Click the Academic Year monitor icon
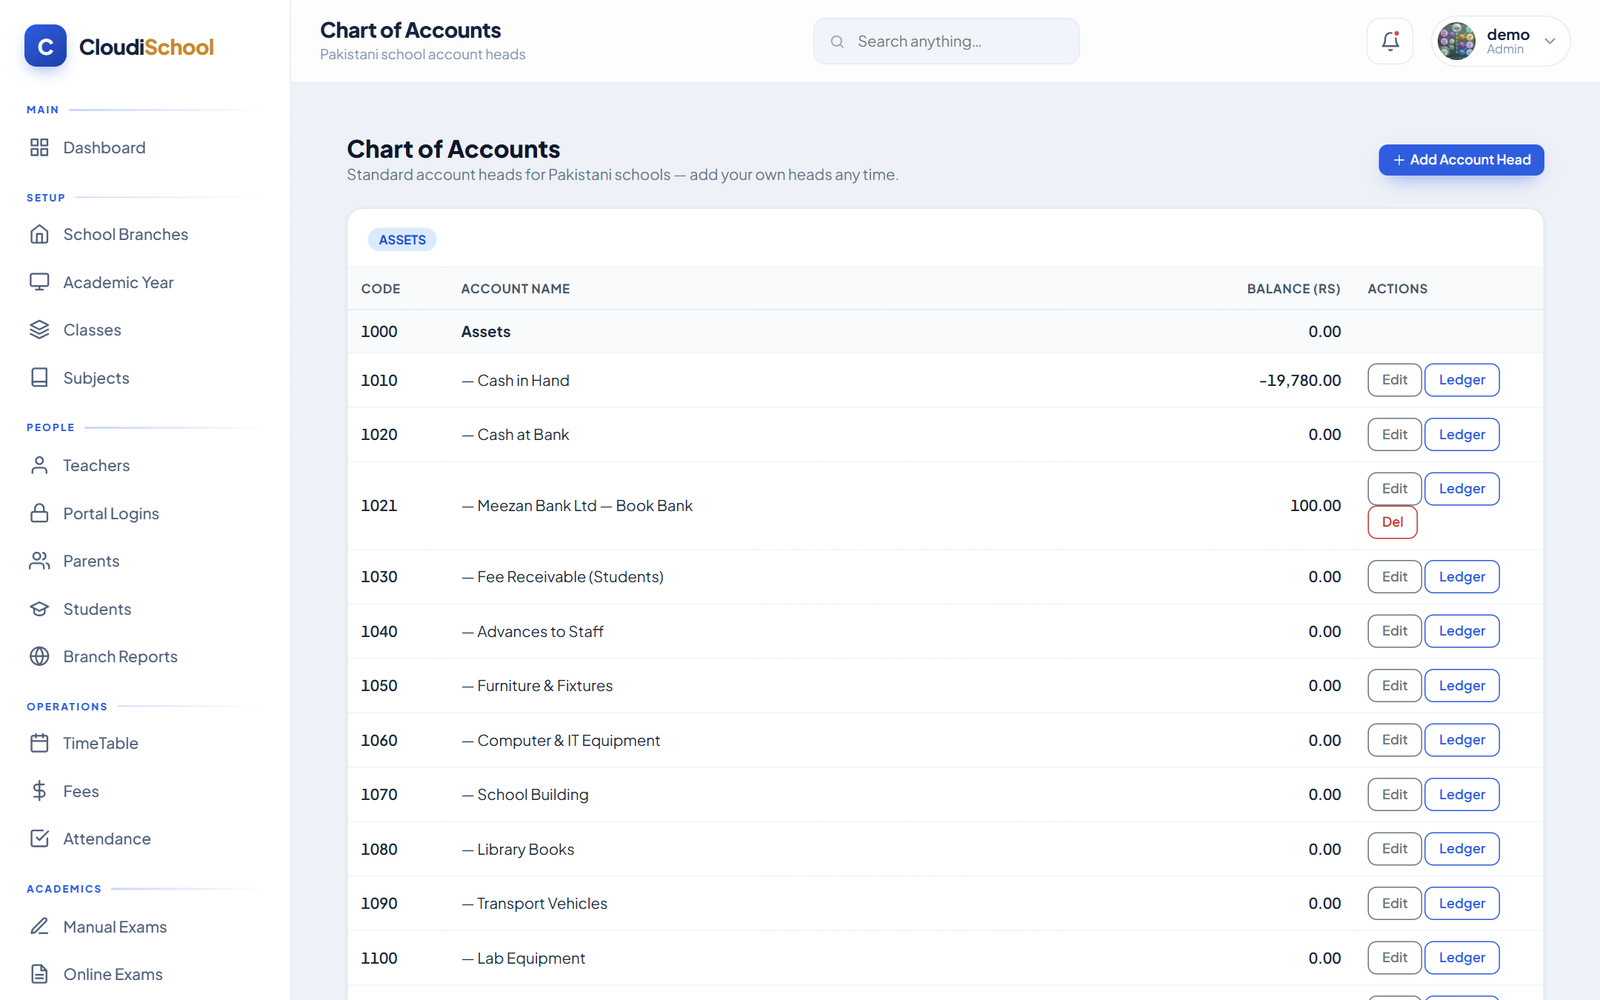 point(39,282)
